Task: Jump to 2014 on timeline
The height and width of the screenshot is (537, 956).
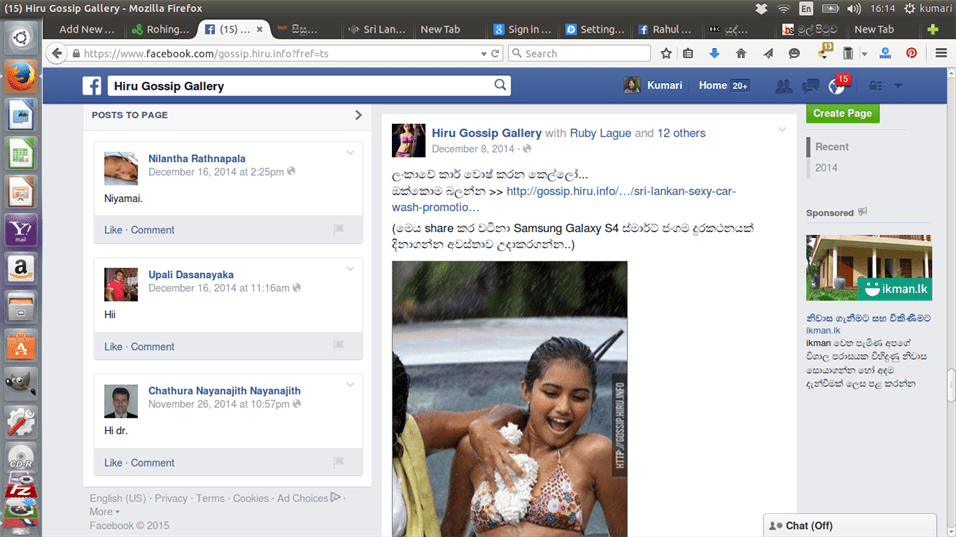Action: 826,168
